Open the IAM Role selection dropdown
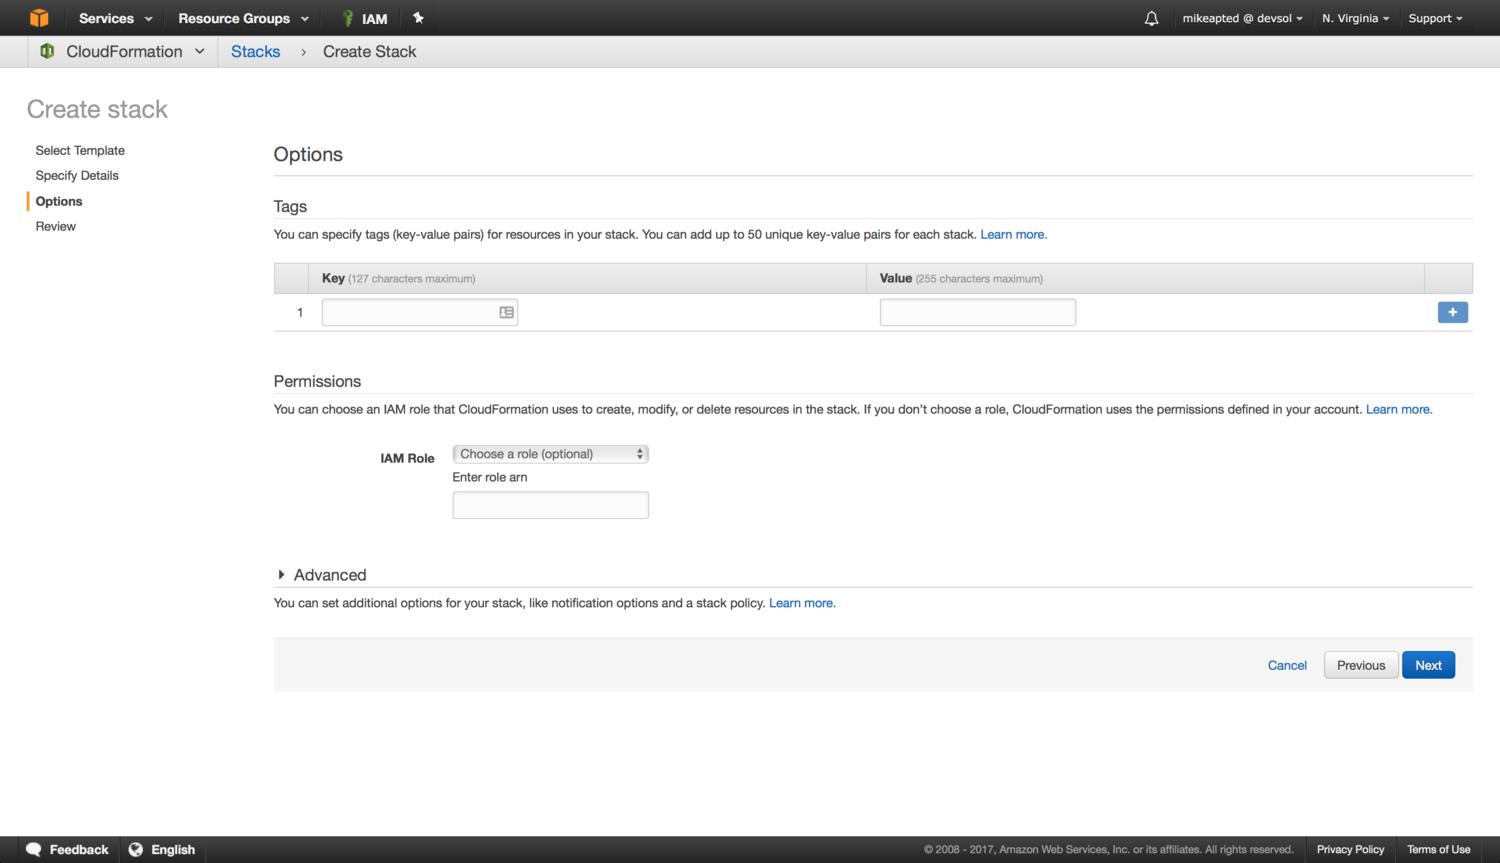Screen dimensions: 1500x863 tap(550, 454)
